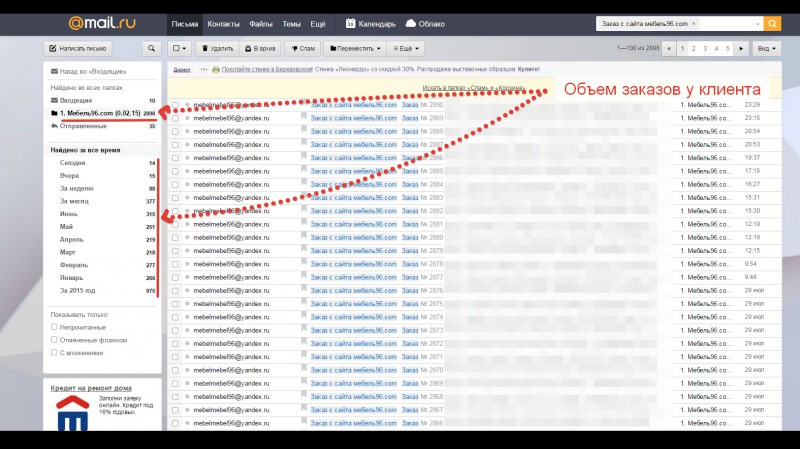Open select-all checkbox dropdown
This screenshot has height=449, width=800.
179,48
